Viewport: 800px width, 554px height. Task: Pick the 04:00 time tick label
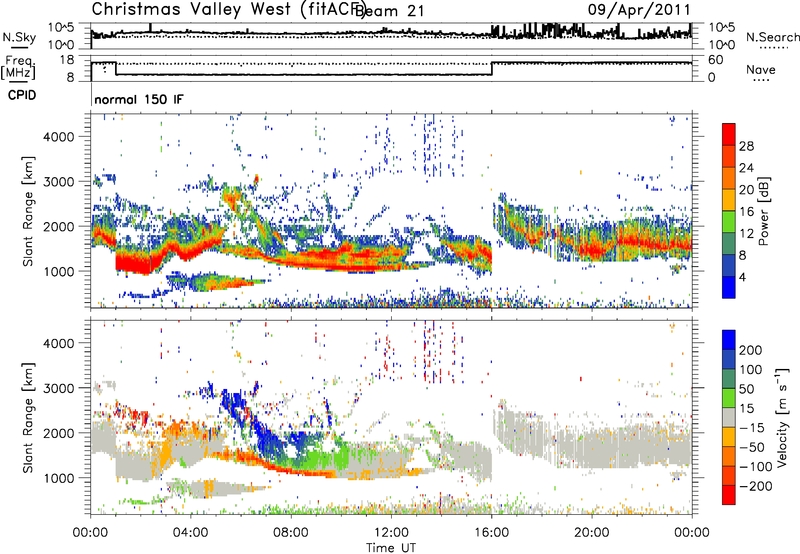point(190,533)
